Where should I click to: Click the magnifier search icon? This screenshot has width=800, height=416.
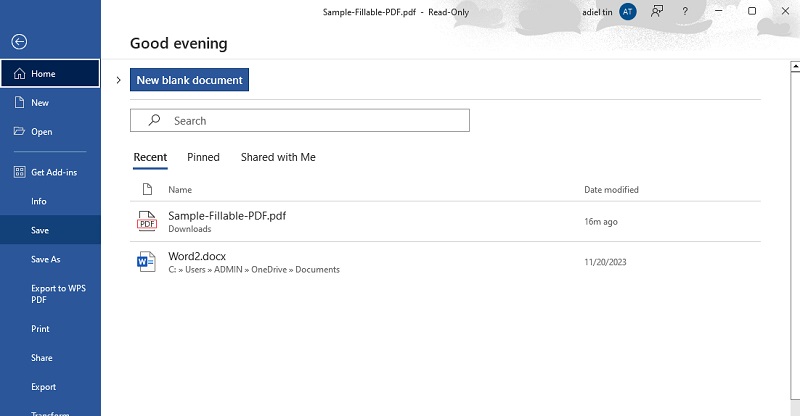point(154,120)
